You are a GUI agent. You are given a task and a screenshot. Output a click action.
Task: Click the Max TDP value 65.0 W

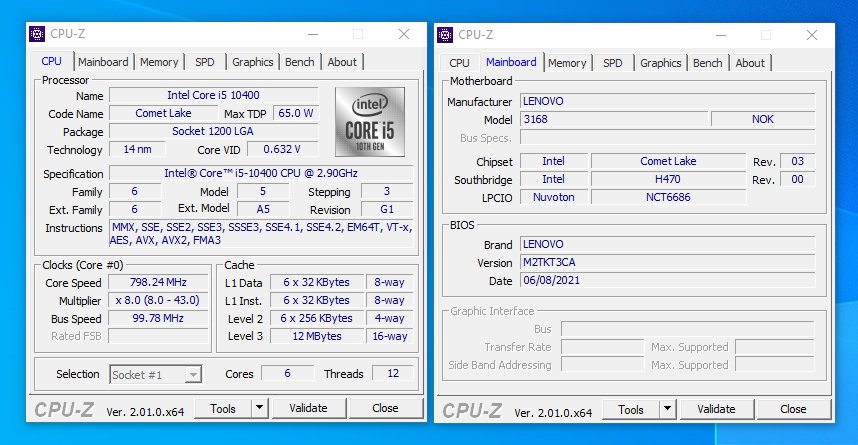click(x=295, y=113)
